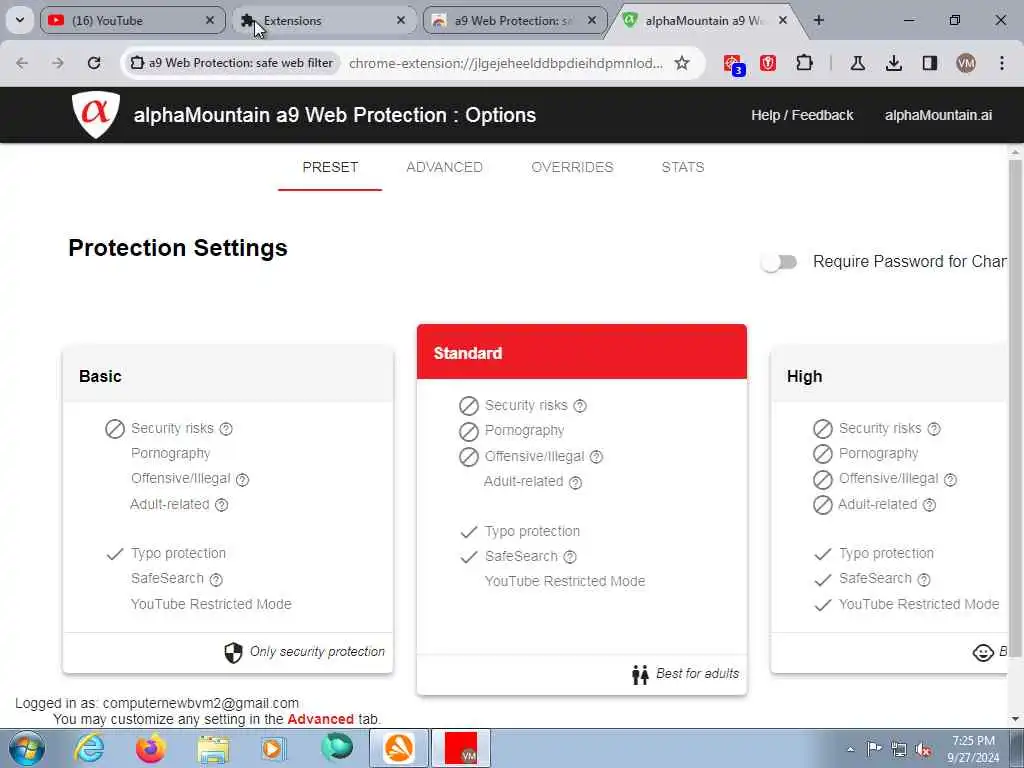Click the red shield extension icon in toolbar

pos(768,63)
